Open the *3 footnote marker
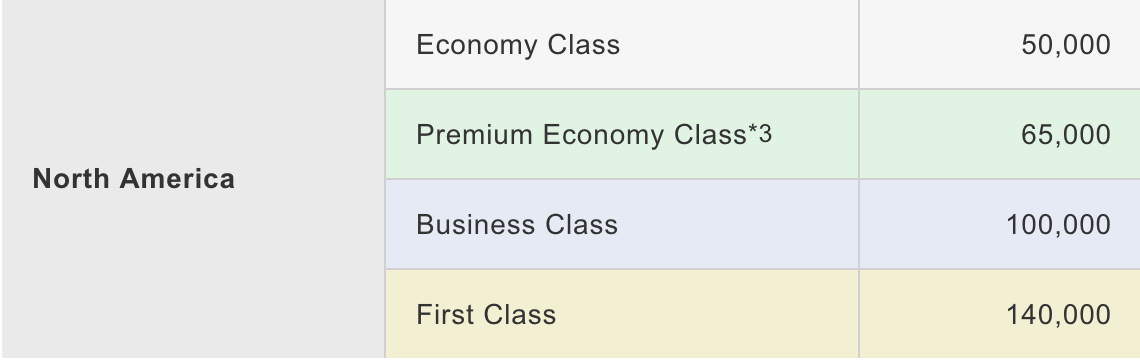The height and width of the screenshot is (364, 1140). tap(760, 134)
